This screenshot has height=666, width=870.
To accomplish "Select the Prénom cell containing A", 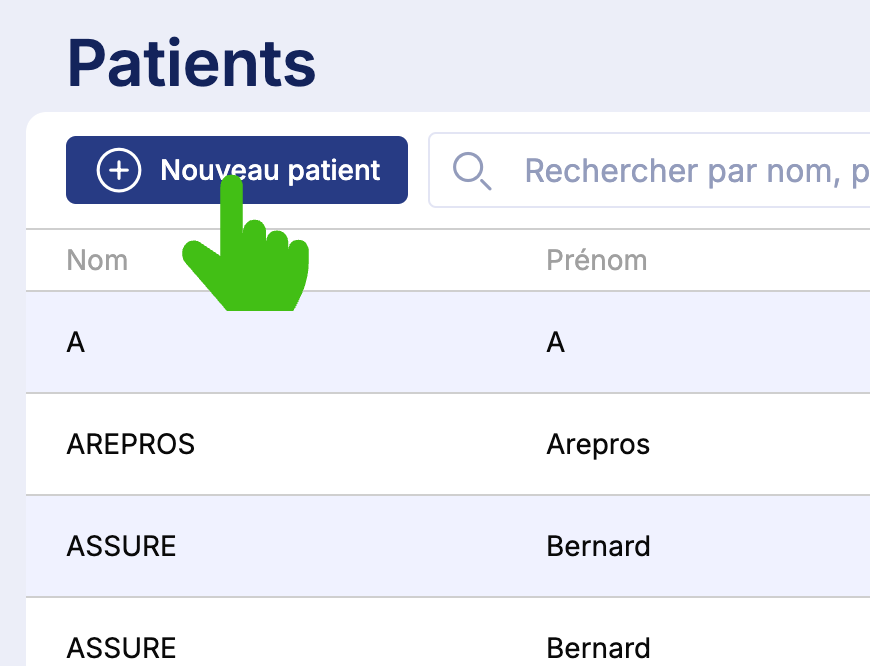I will (556, 342).
